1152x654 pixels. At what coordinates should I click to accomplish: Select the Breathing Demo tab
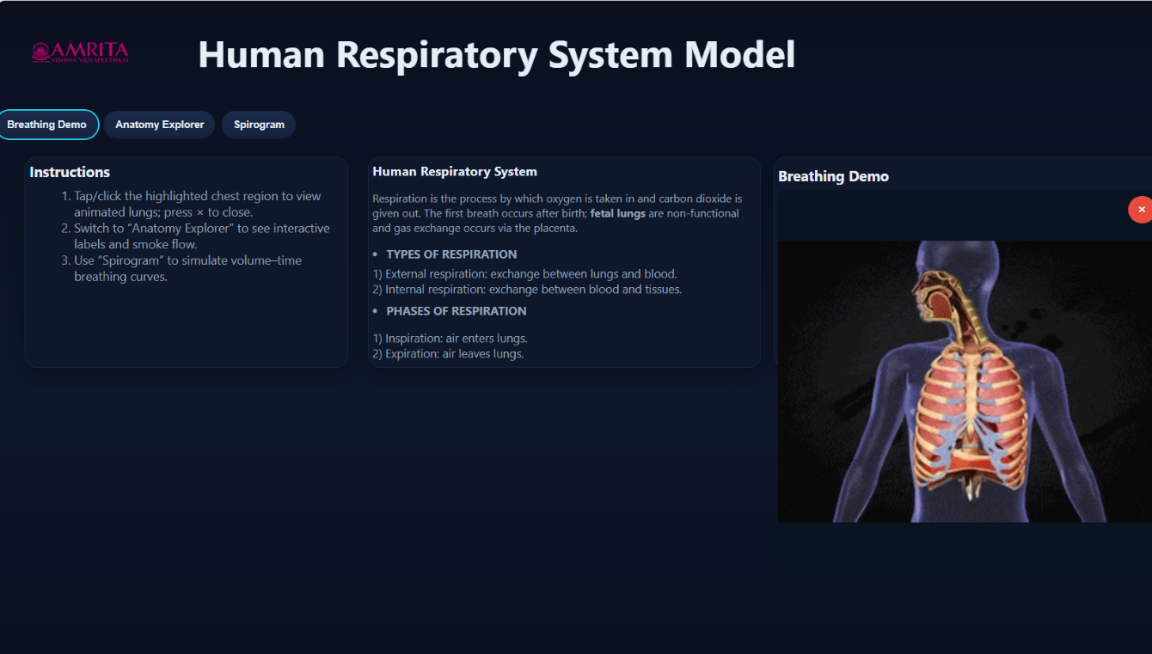click(47, 125)
